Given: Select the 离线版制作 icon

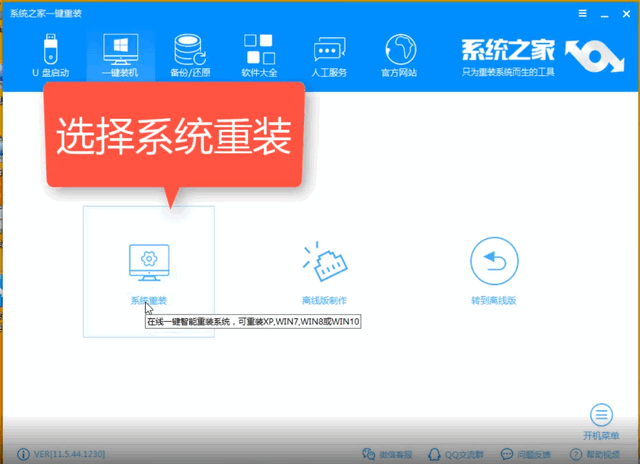Looking at the screenshot, I should click(323, 260).
